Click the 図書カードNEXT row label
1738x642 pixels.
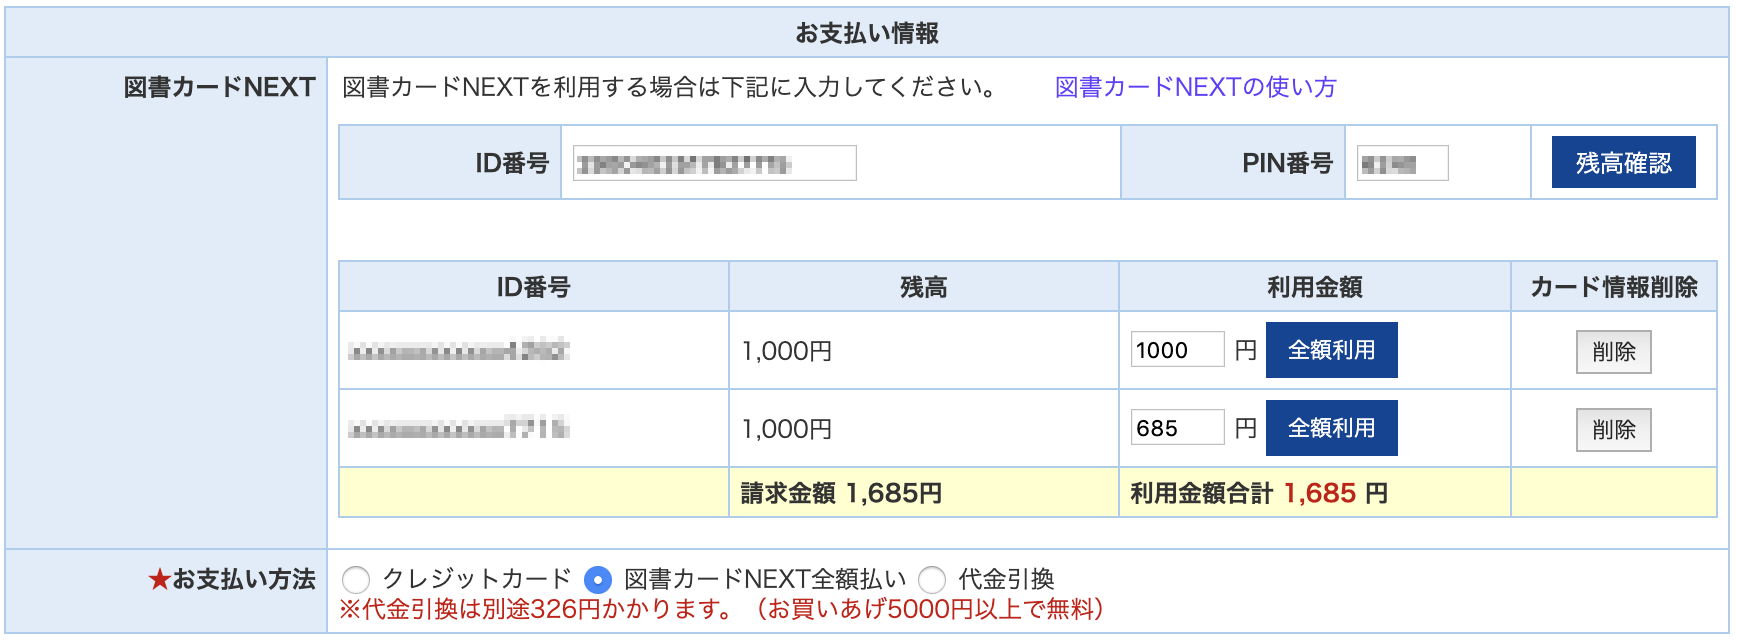point(220,87)
